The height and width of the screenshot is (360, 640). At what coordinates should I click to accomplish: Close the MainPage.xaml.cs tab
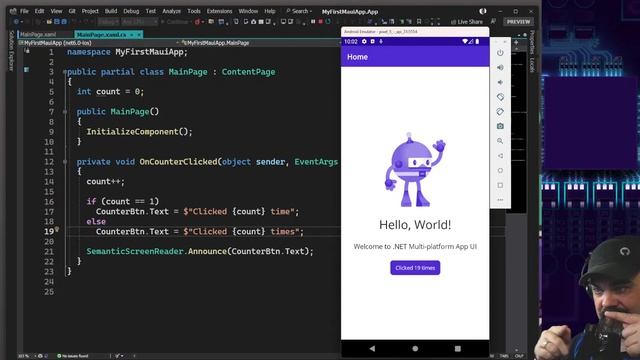139,35
